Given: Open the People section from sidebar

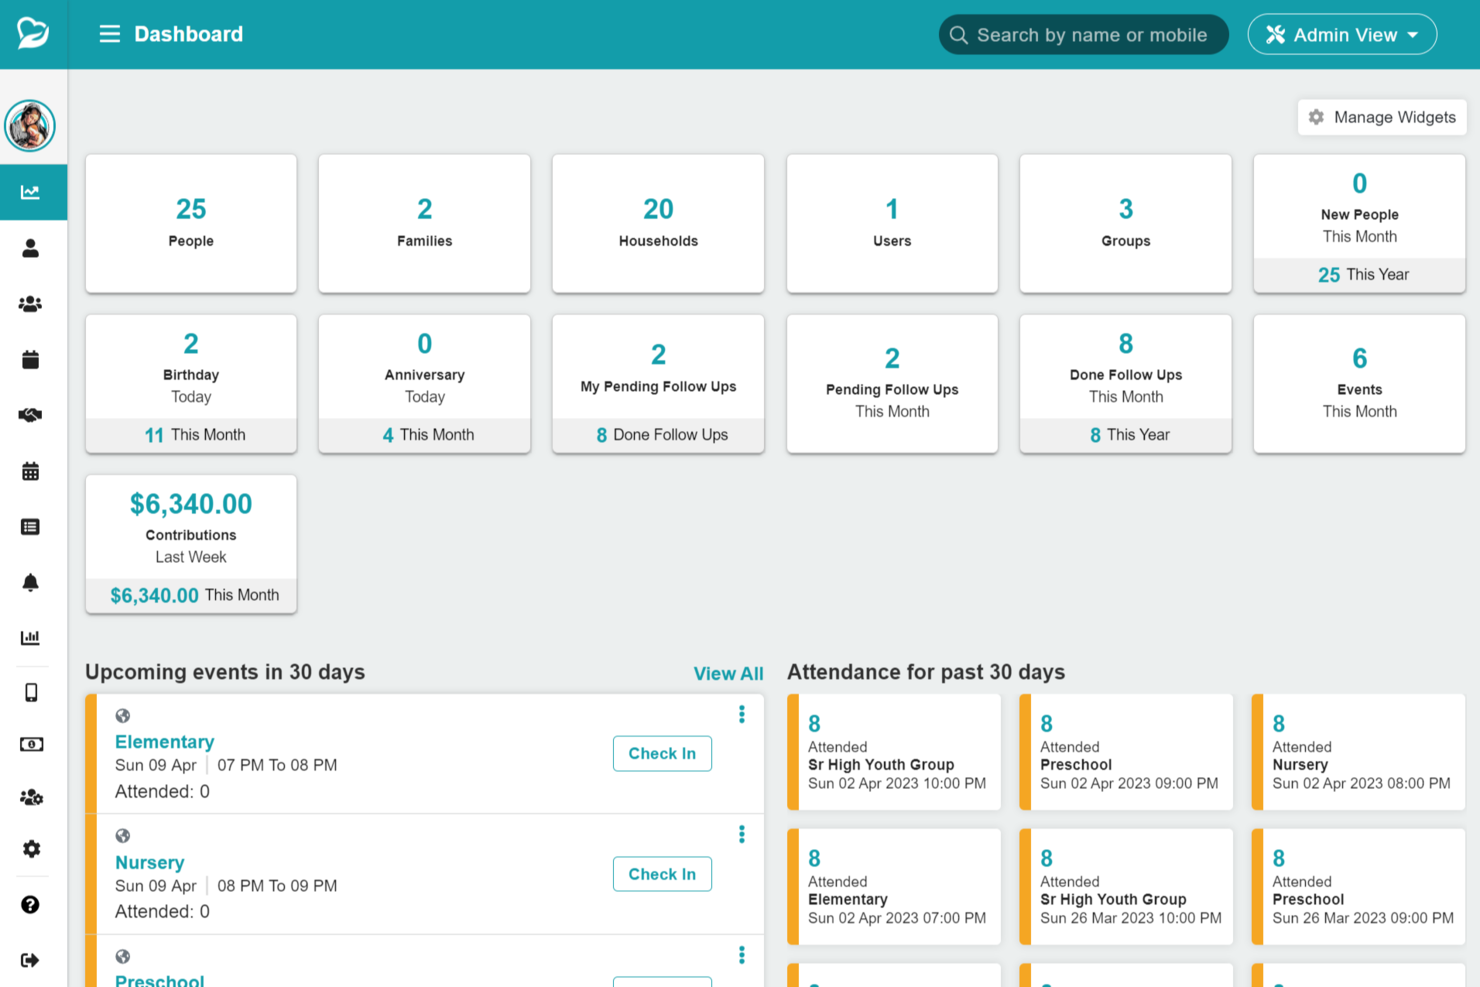Looking at the screenshot, I should point(30,248).
